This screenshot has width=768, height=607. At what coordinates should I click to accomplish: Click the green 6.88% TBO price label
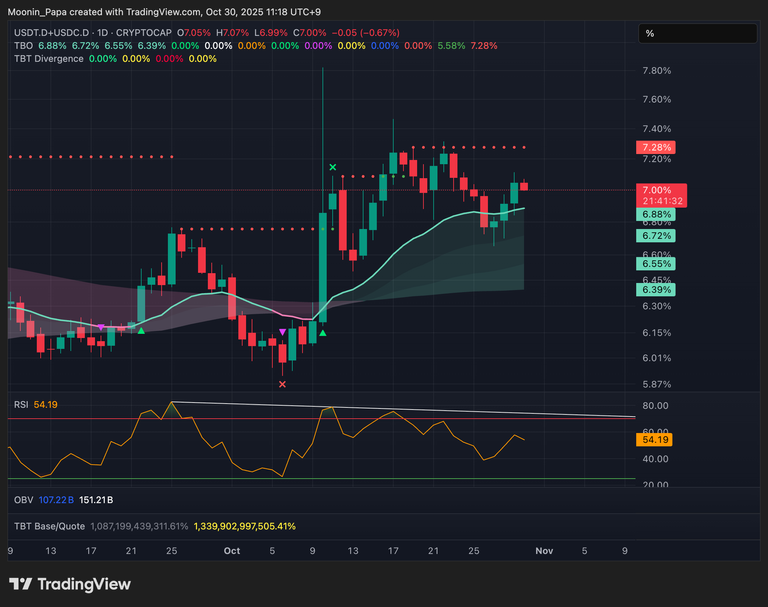click(x=656, y=214)
